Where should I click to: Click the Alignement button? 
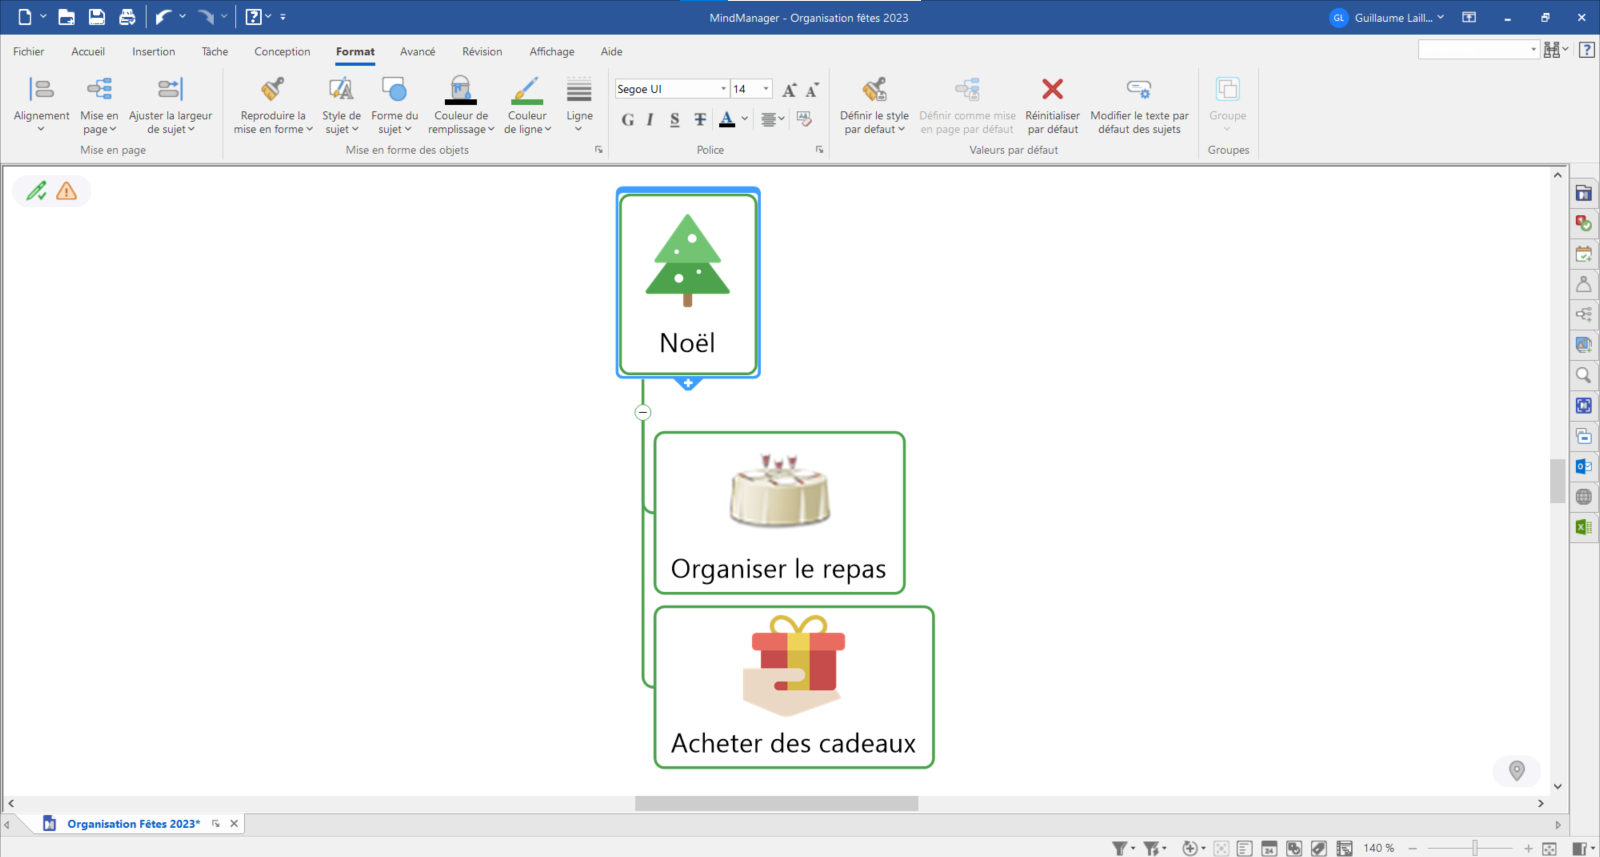pos(41,90)
